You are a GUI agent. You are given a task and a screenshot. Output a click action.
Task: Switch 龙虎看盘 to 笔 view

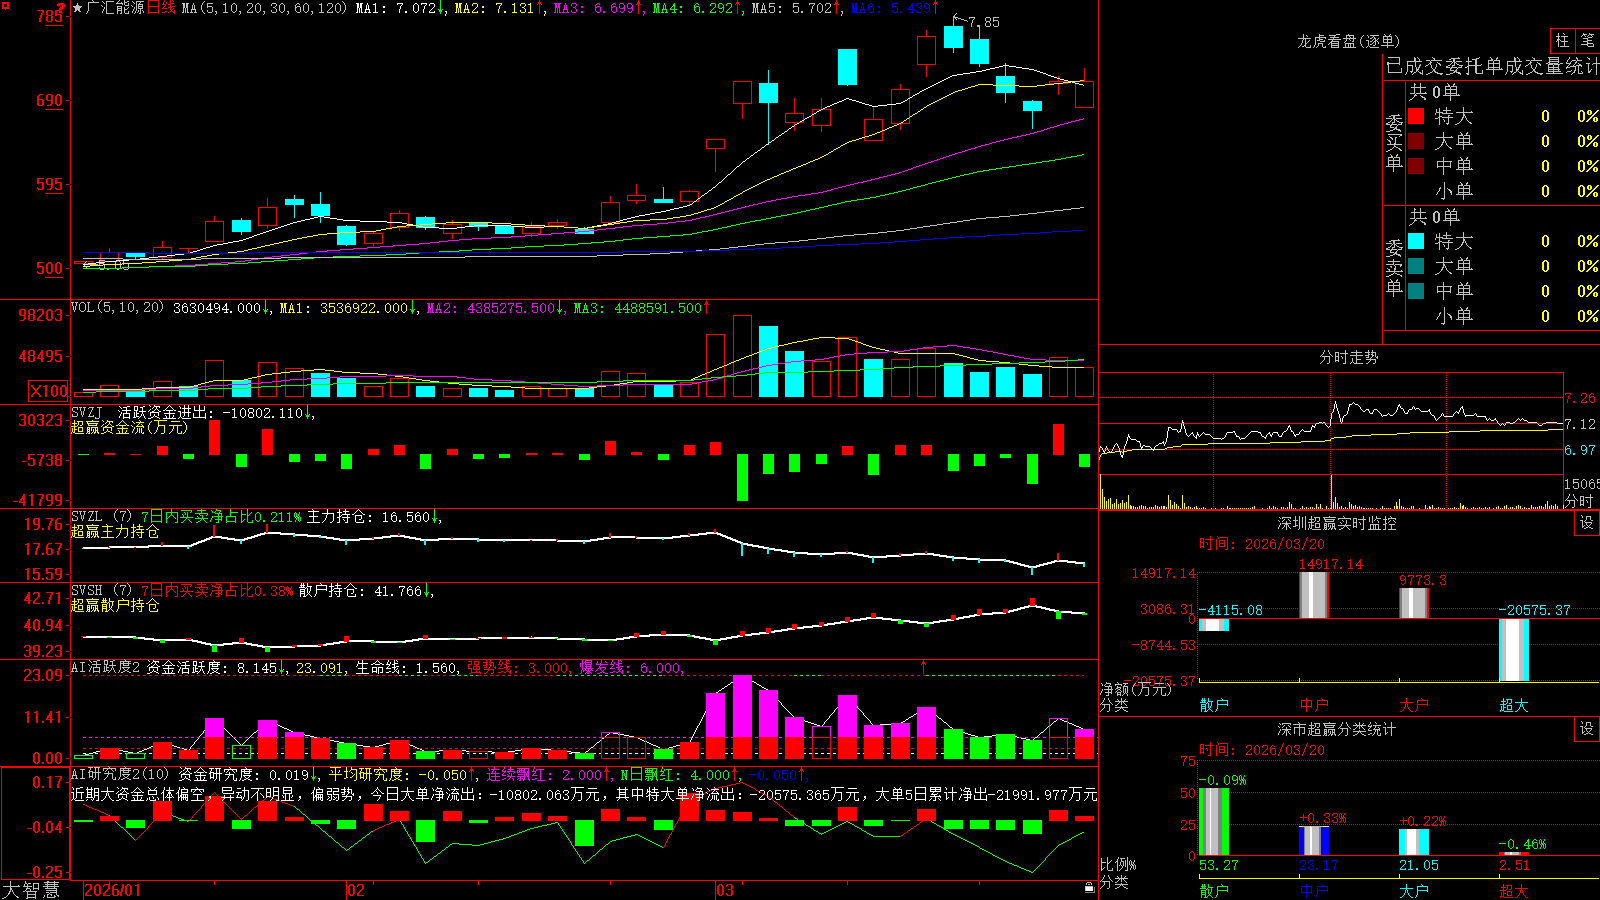[x=1587, y=40]
